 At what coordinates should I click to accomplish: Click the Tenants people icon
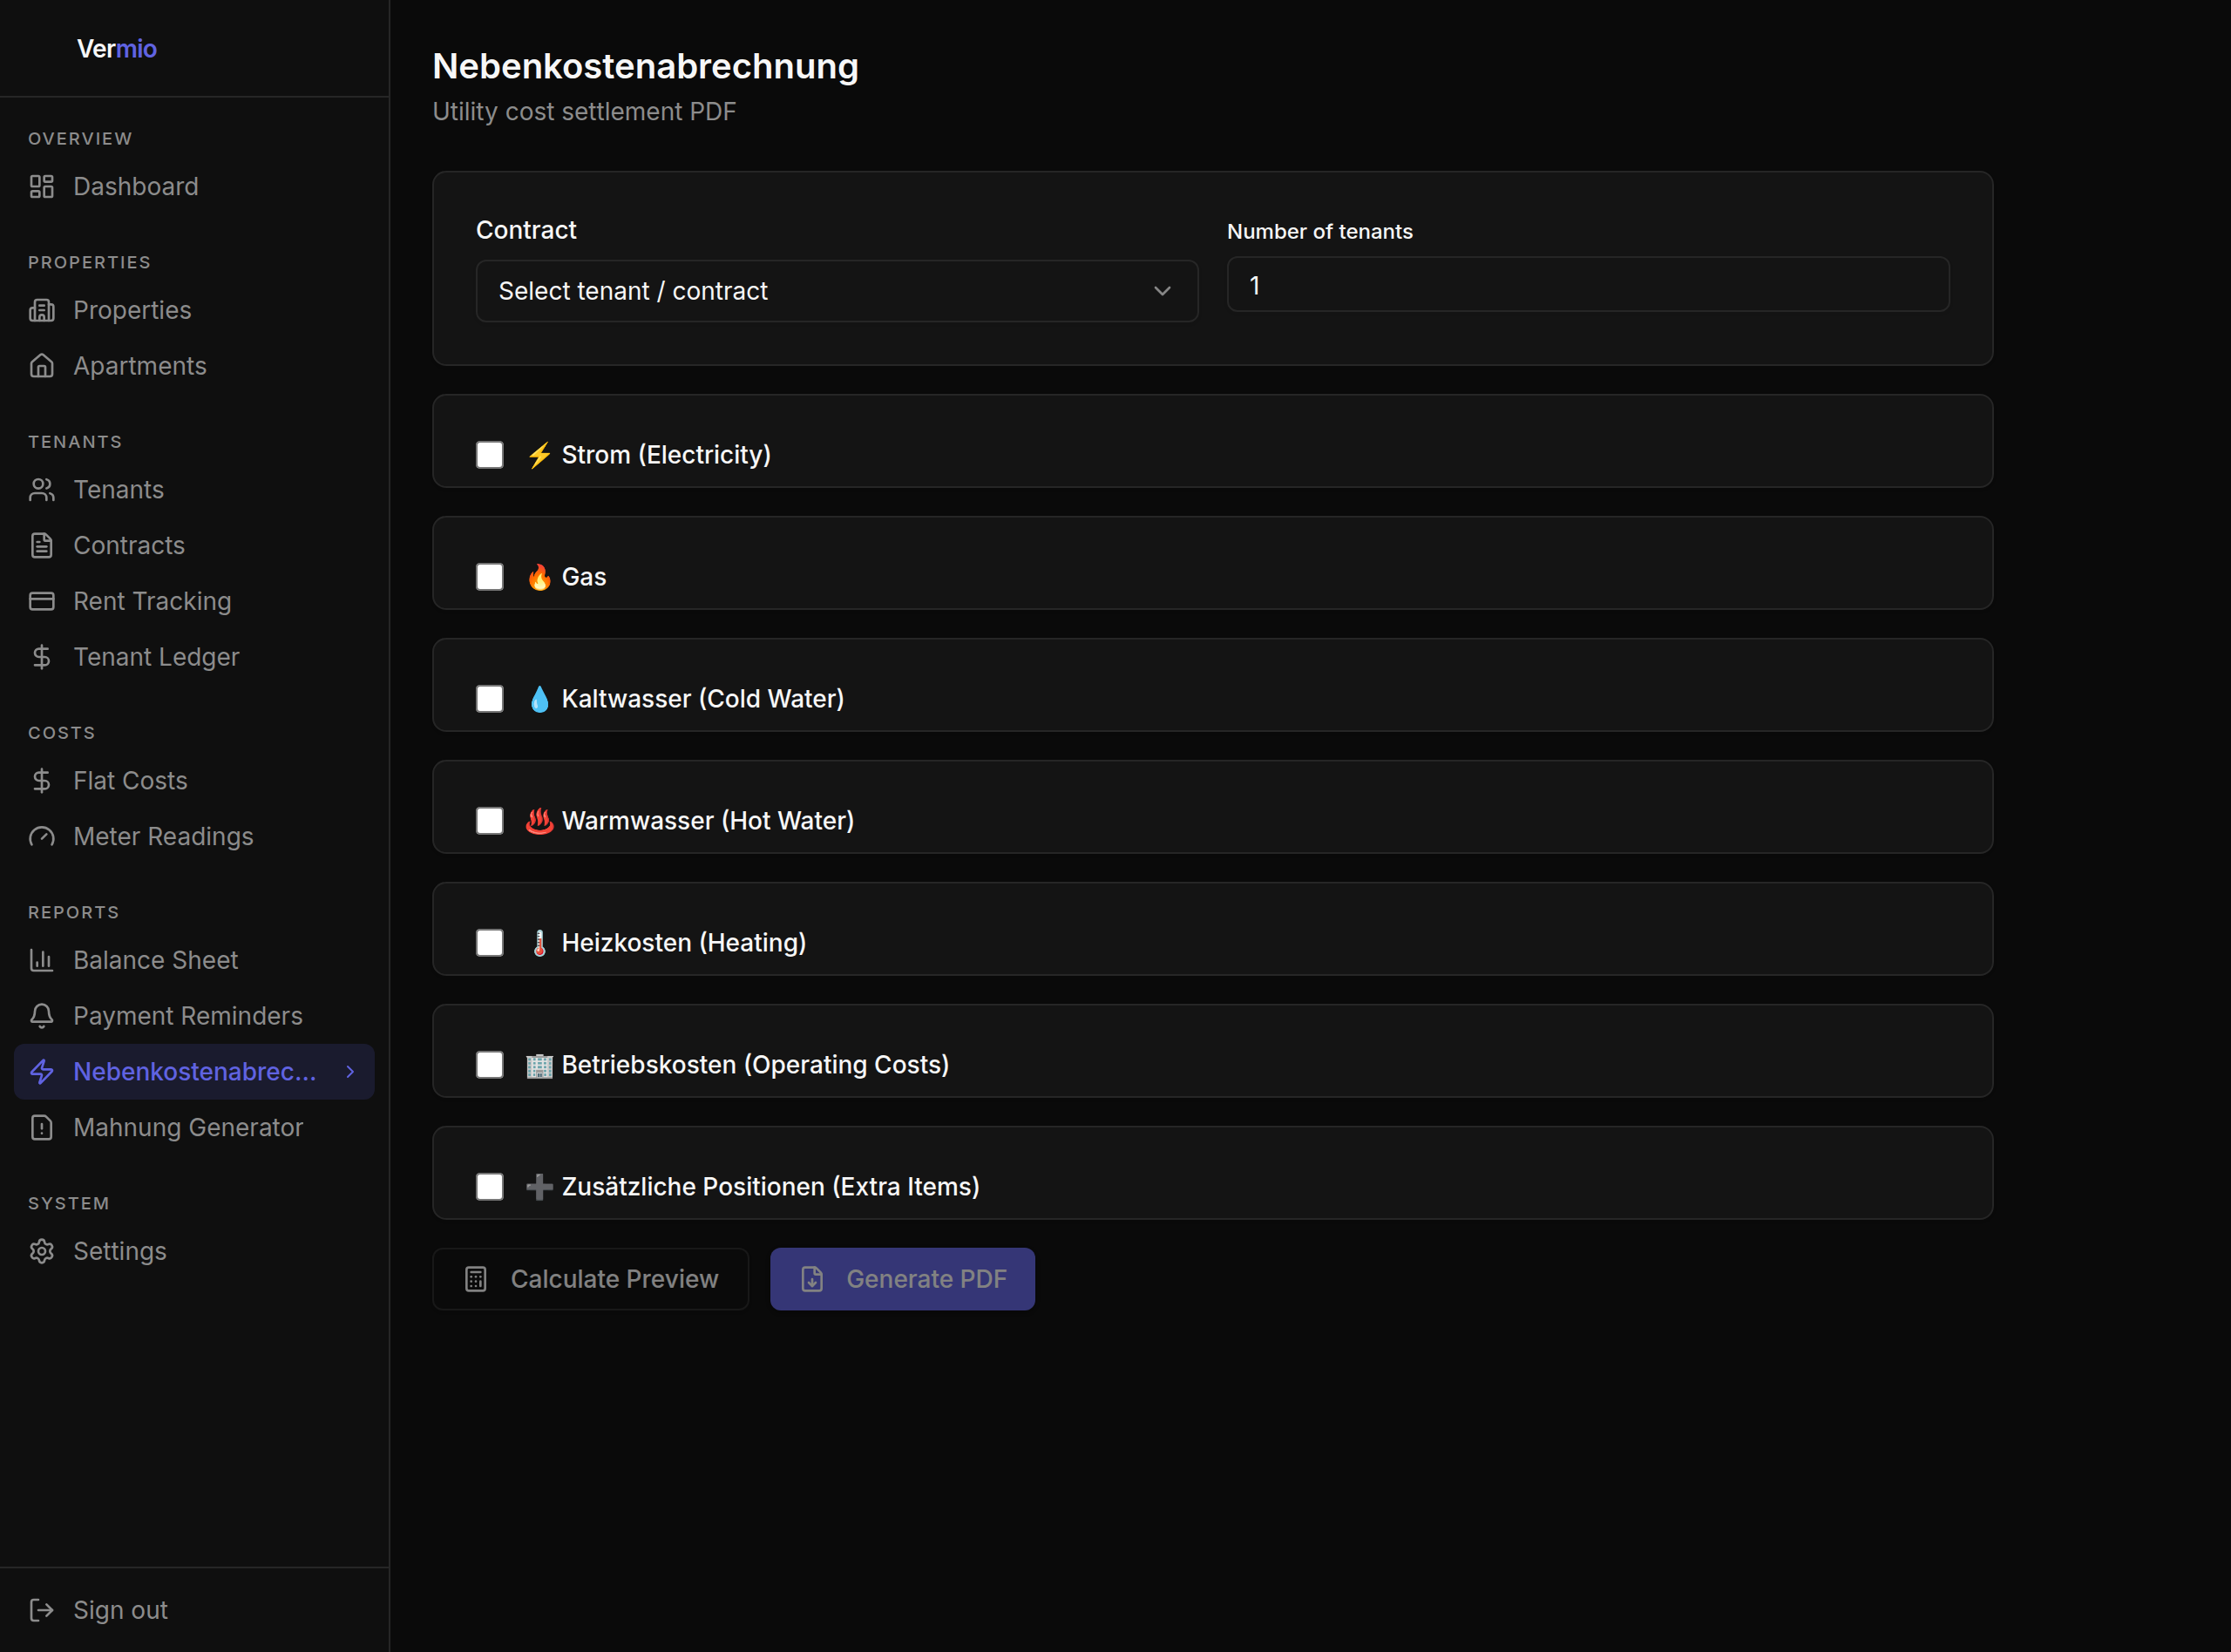click(41, 490)
